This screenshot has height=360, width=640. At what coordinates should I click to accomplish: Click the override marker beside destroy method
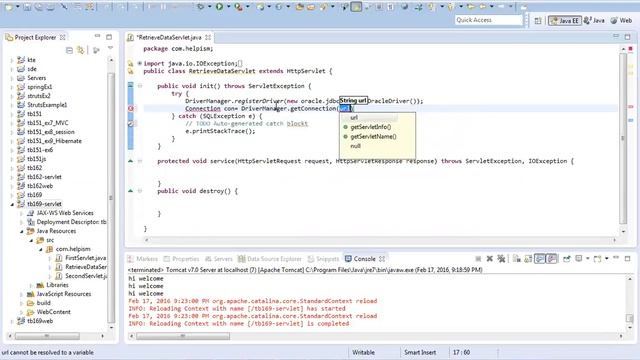coord(131,191)
